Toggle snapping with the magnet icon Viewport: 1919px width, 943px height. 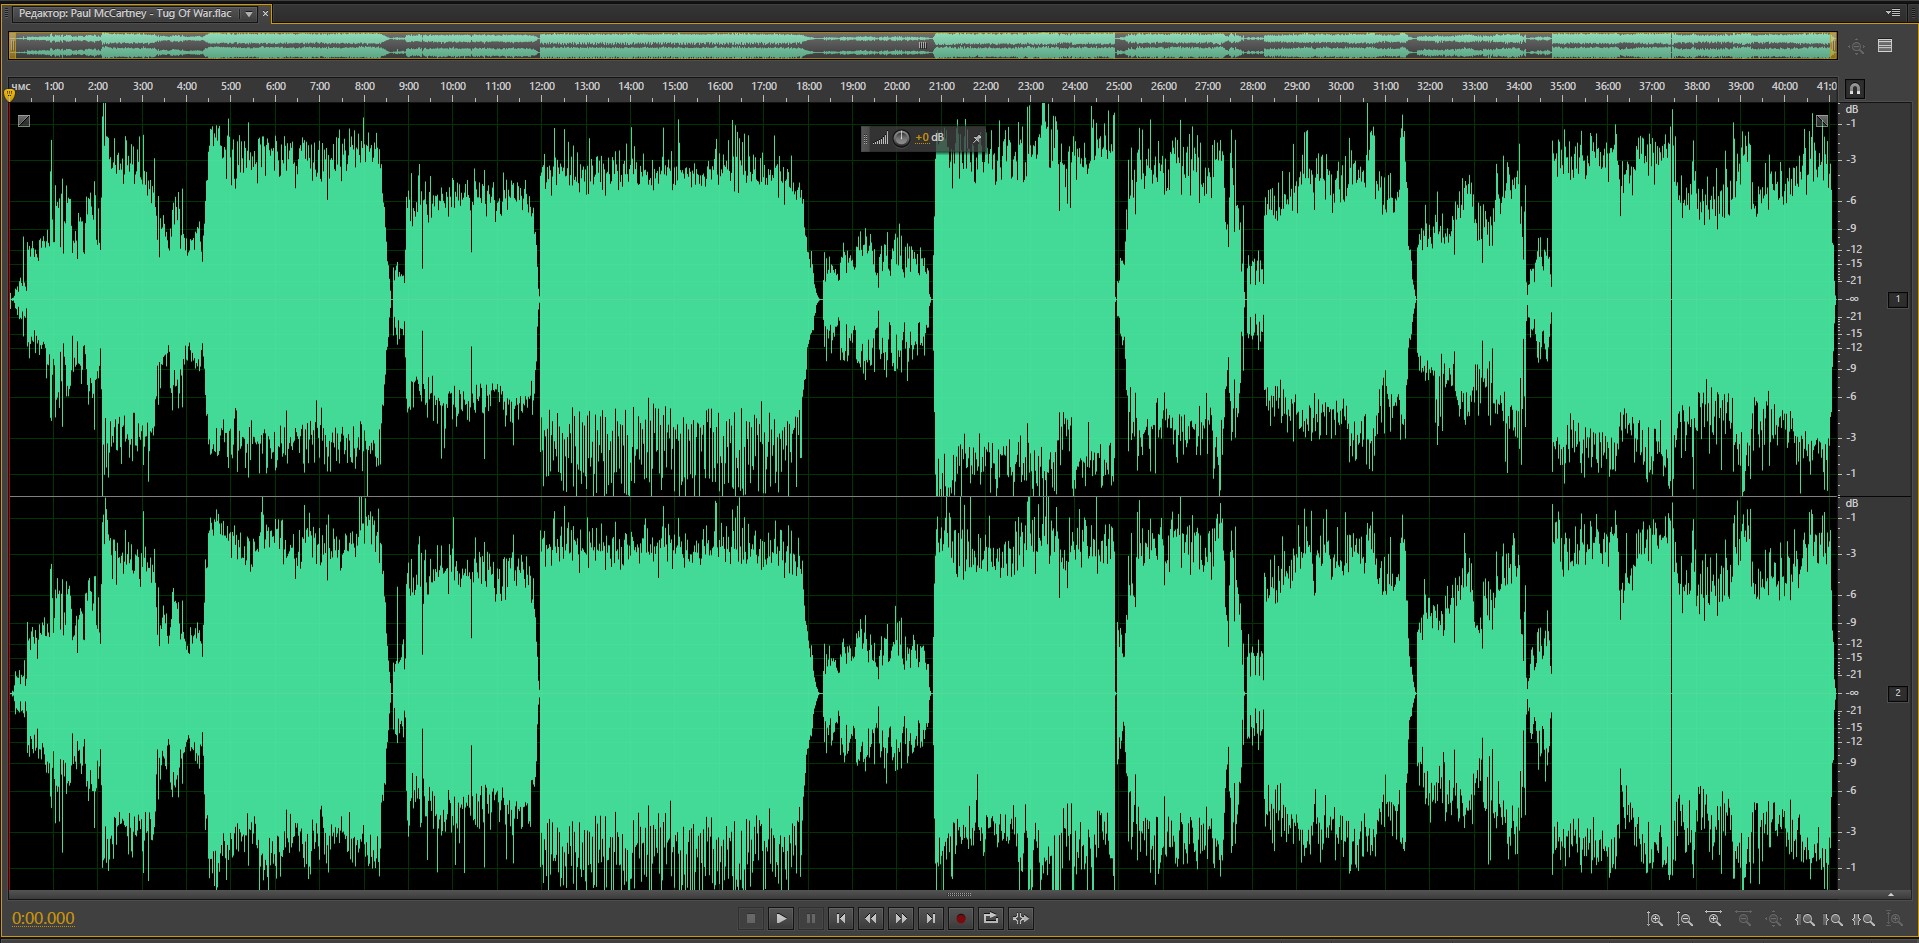[x=1854, y=88]
